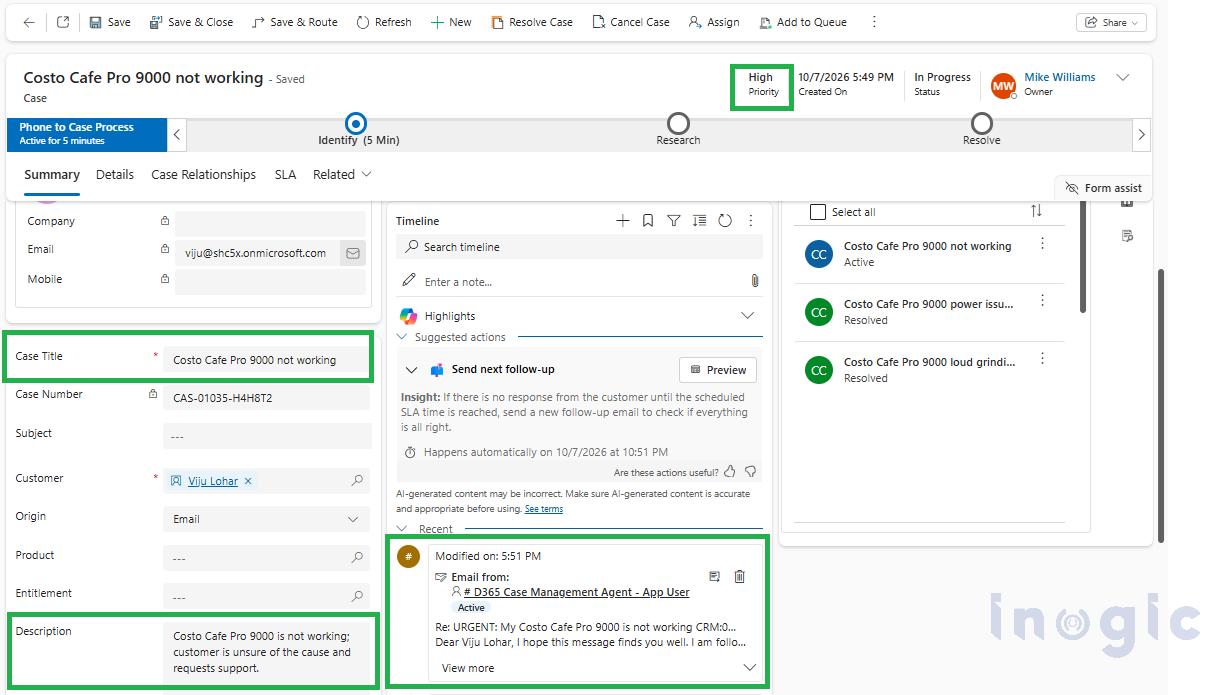Image resolution: width=1219 pixels, height=695 pixels.
Task: Search the Customer lookup icon
Action: 357,481
